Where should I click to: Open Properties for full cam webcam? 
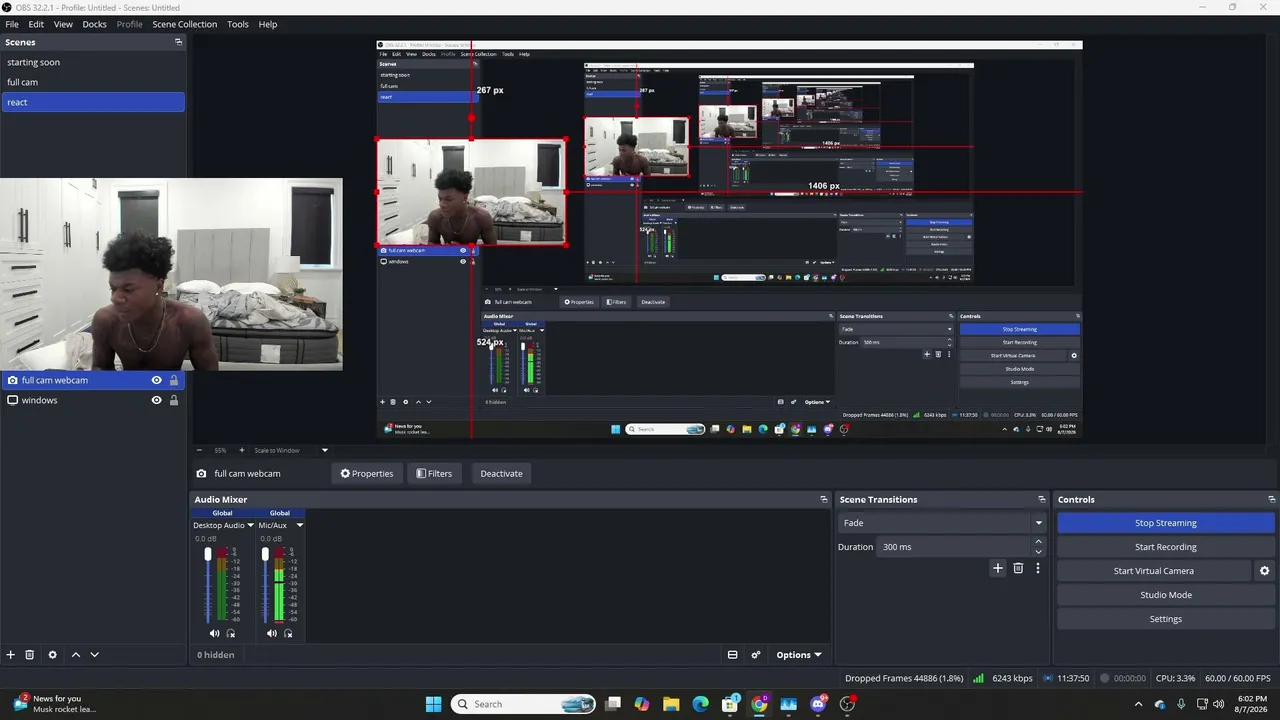click(366, 474)
